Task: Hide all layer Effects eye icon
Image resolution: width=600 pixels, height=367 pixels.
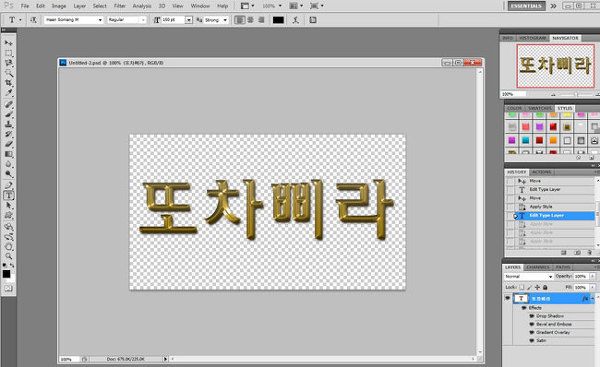Action: click(525, 308)
